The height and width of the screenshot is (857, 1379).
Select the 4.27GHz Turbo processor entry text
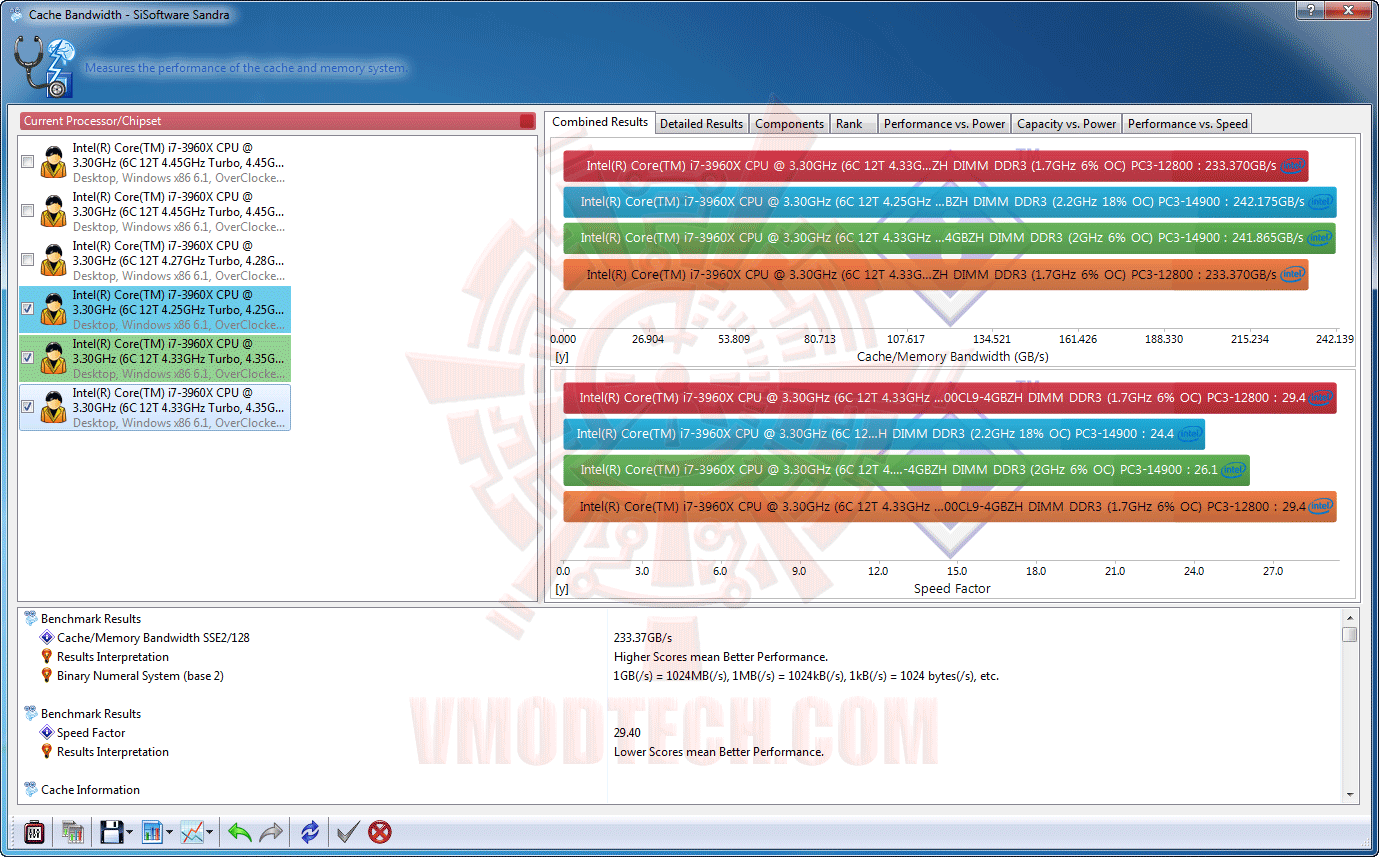[x=178, y=260]
